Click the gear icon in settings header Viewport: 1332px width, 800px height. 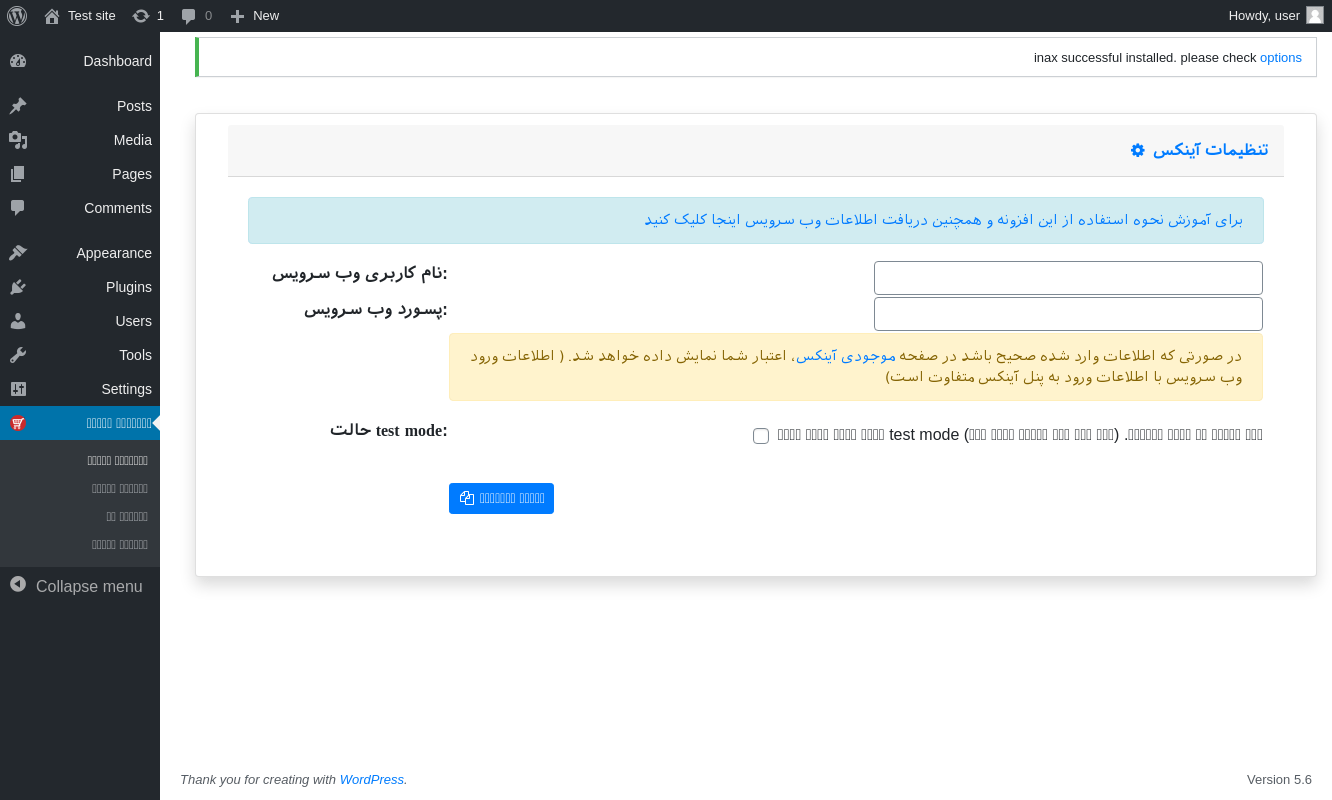pyautogui.click(x=1137, y=150)
